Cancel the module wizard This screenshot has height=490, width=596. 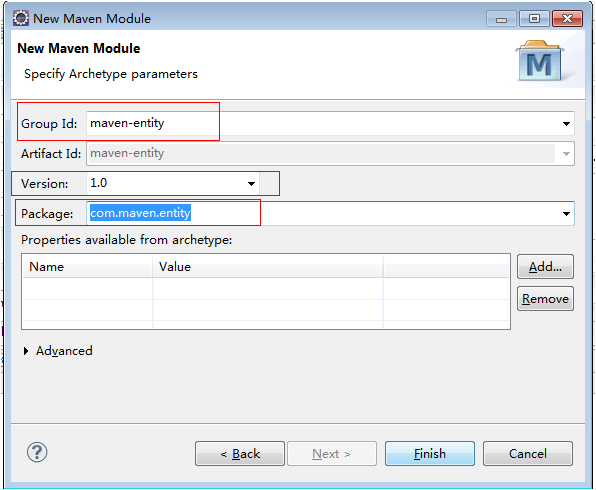tap(528, 454)
